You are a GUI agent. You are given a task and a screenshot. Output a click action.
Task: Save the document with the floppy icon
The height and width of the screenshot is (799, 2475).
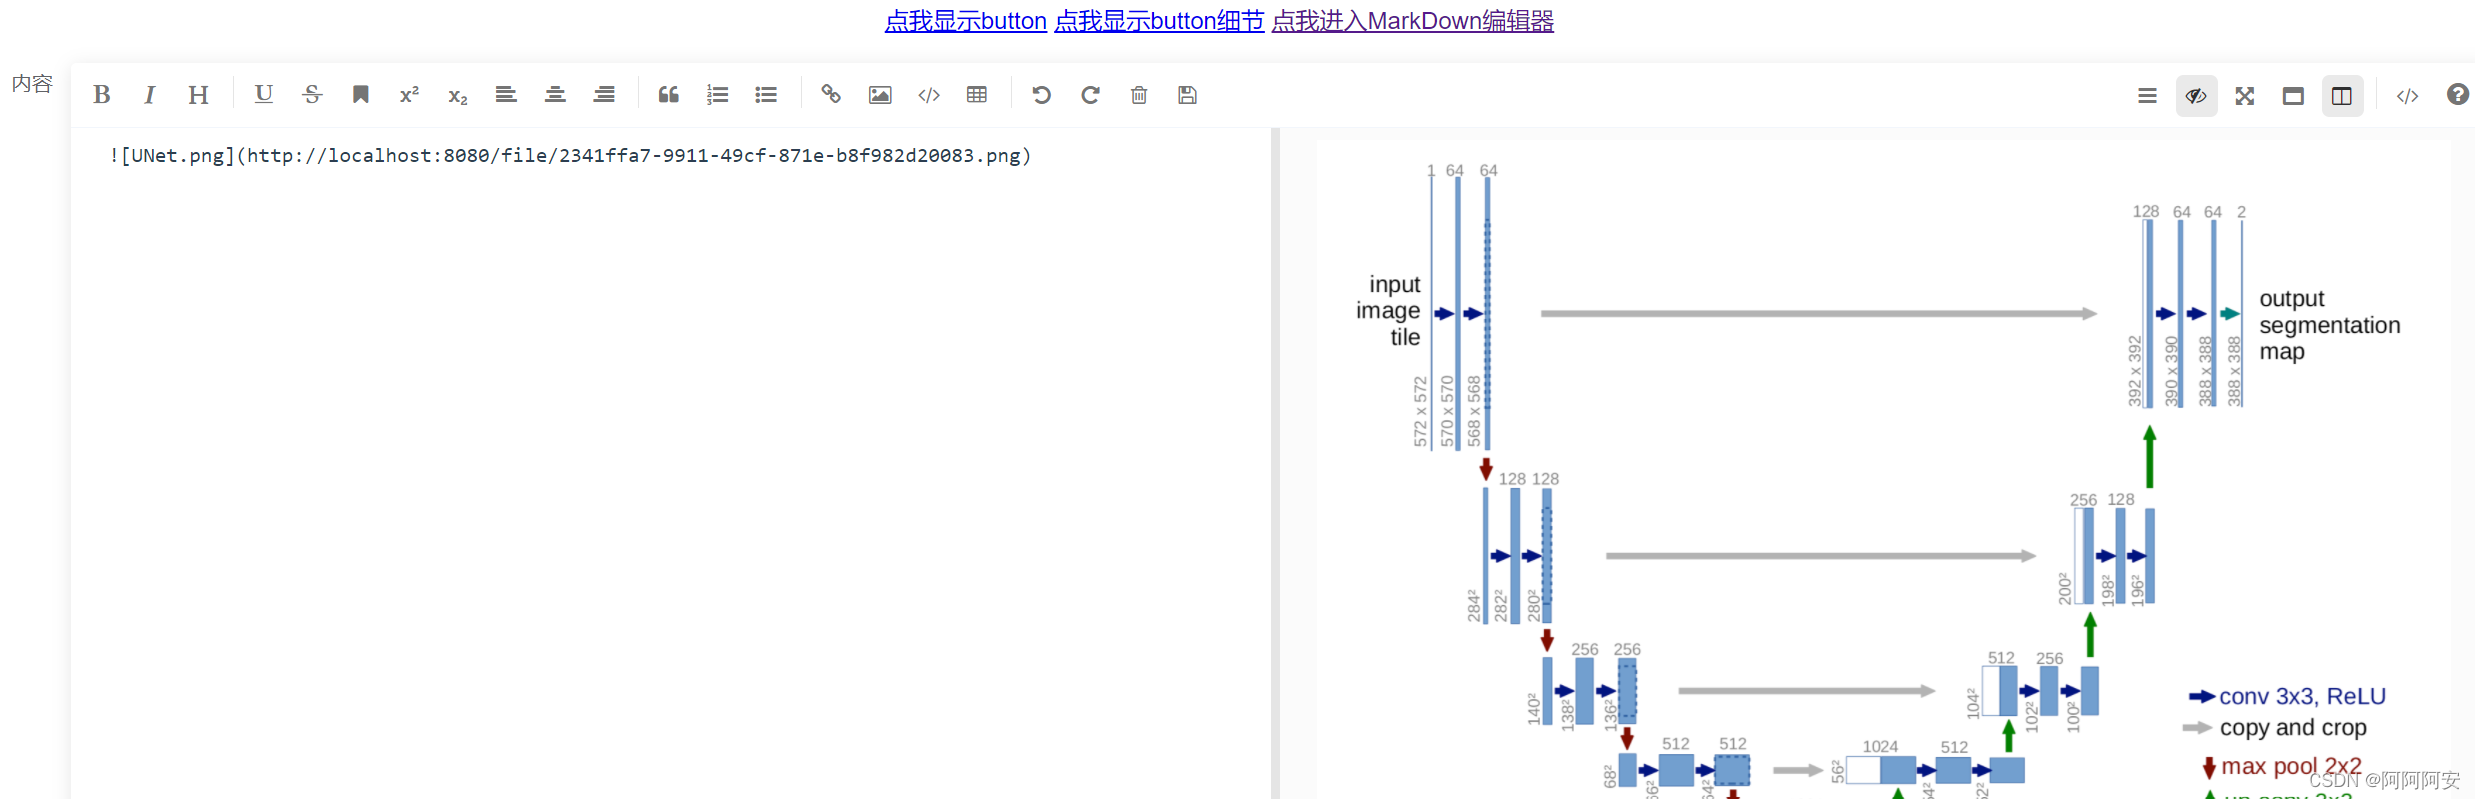pyautogui.click(x=1187, y=95)
